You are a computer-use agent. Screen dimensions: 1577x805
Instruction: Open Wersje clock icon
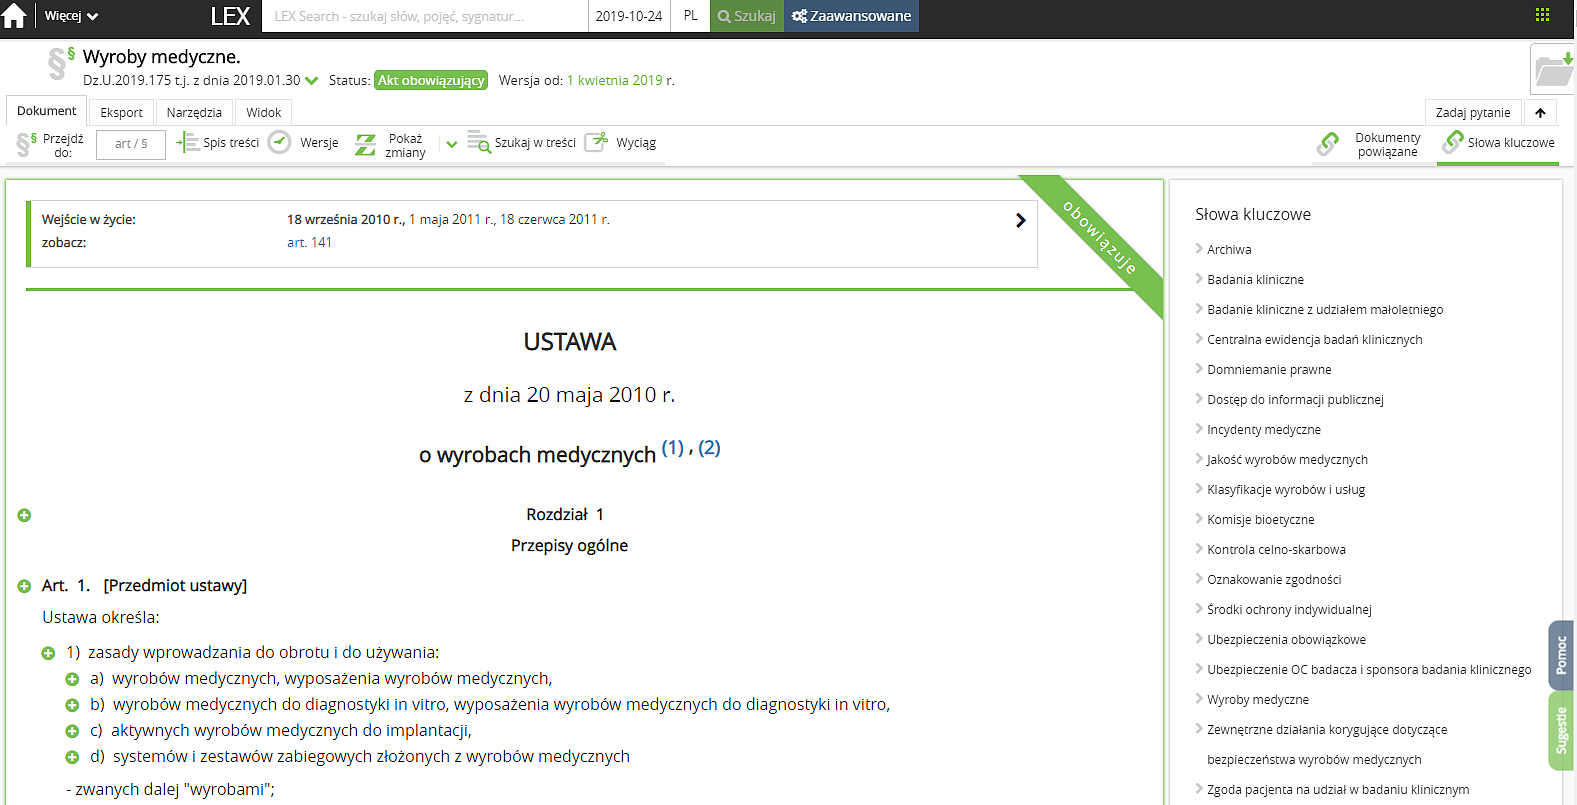tap(280, 143)
